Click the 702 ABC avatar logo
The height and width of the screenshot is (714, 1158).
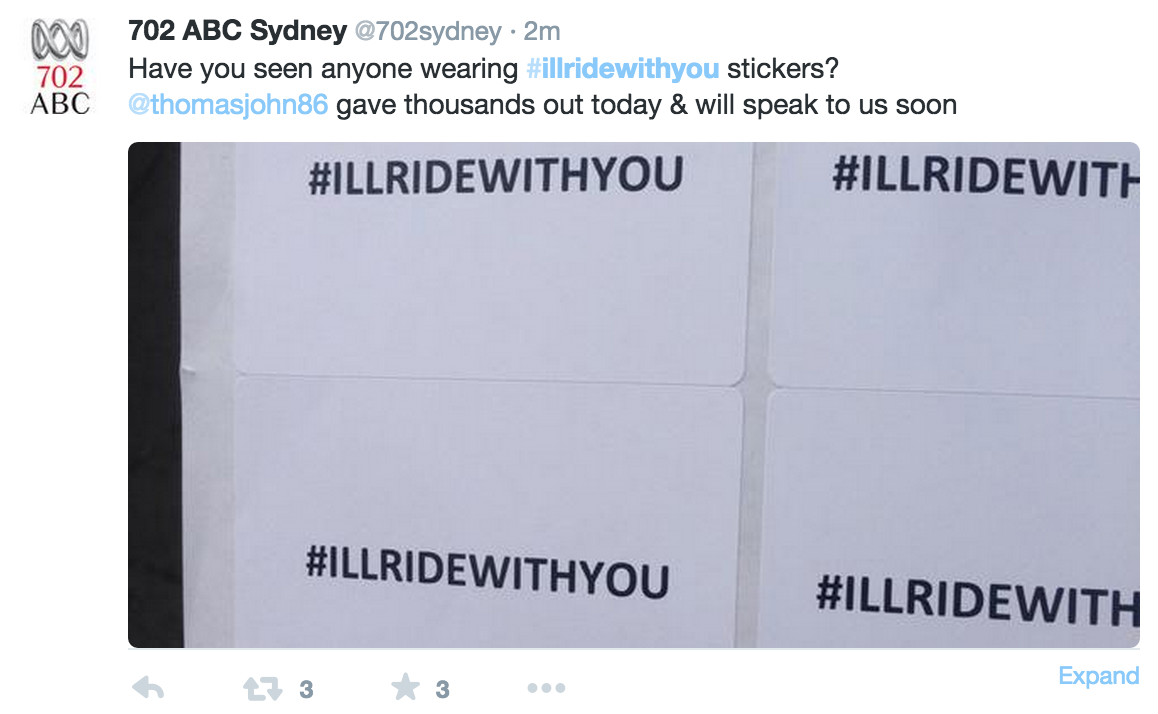[60, 67]
